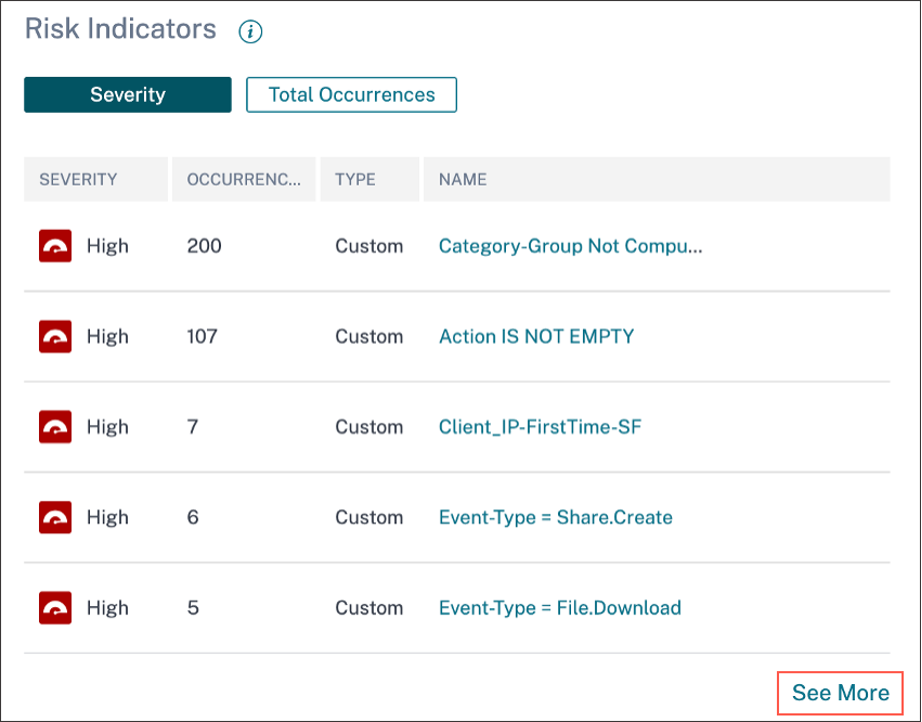Screen dimensions: 922x722
Task: Switch to the Severity view tab
Action: coord(127,95)
